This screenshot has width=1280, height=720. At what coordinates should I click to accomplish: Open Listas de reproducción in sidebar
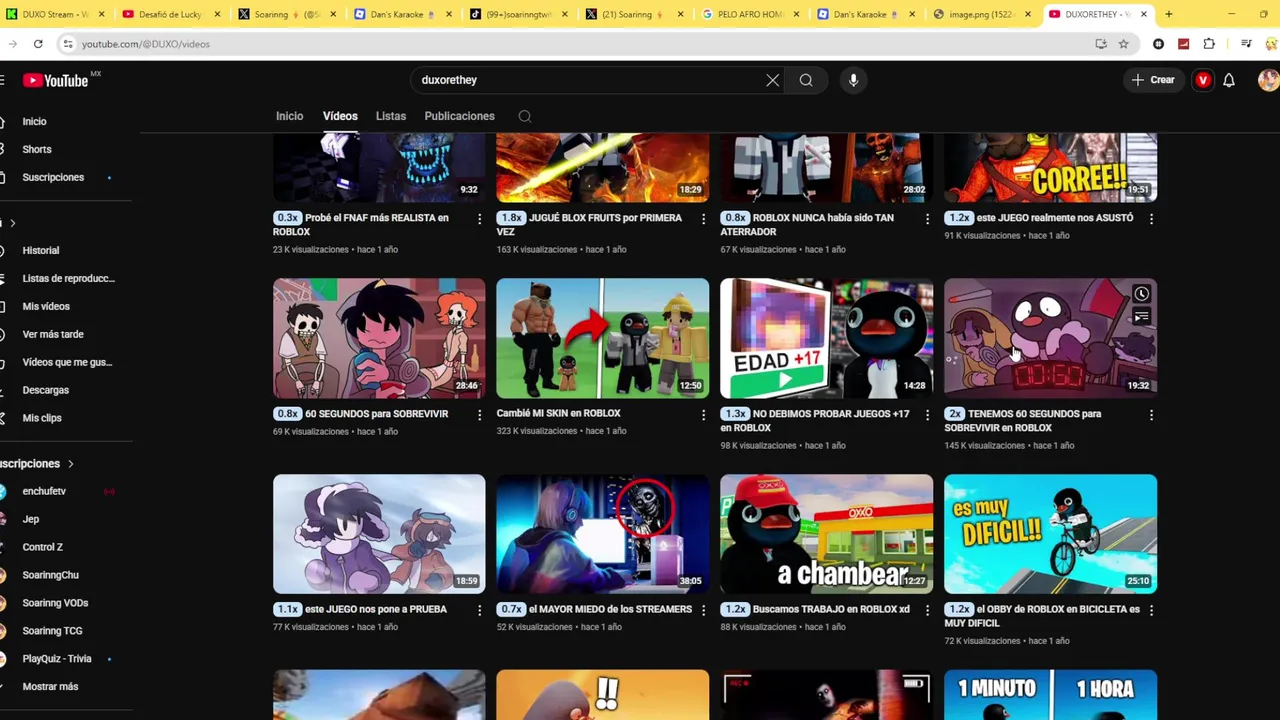click(x=68, y=279)
